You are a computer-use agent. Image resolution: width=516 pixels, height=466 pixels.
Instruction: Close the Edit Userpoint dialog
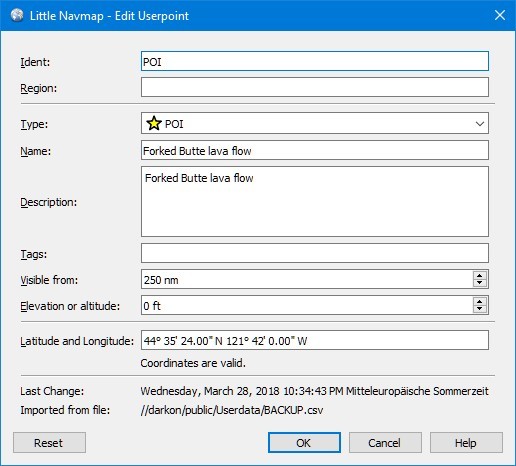[500, 15]
